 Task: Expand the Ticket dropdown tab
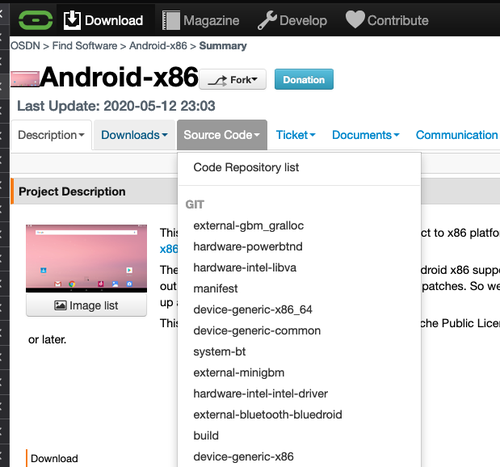[x=296, y=135]
